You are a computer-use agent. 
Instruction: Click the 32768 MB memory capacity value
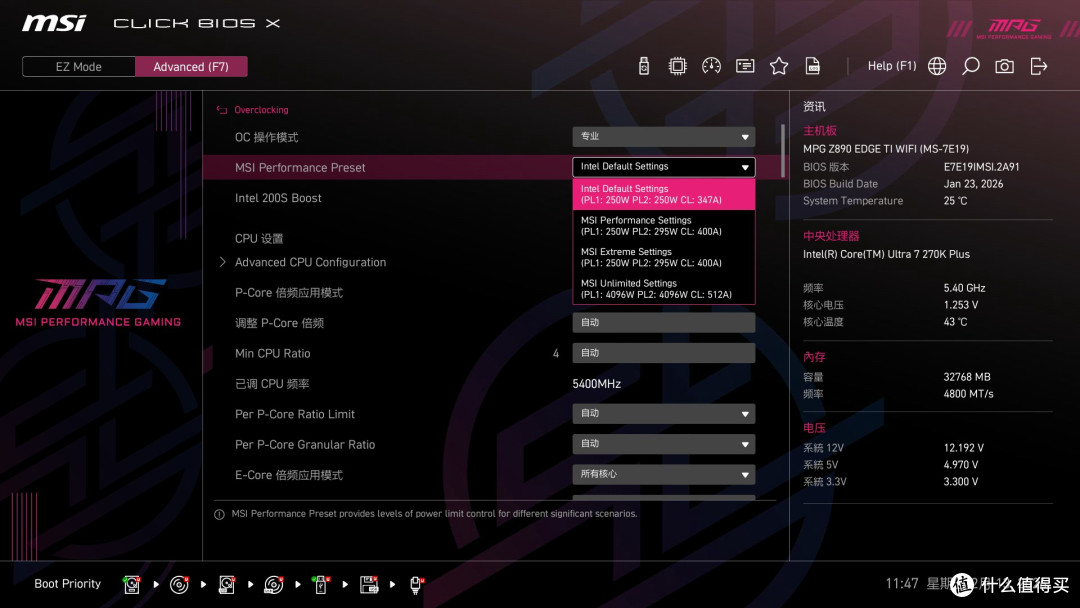(967, 377)
